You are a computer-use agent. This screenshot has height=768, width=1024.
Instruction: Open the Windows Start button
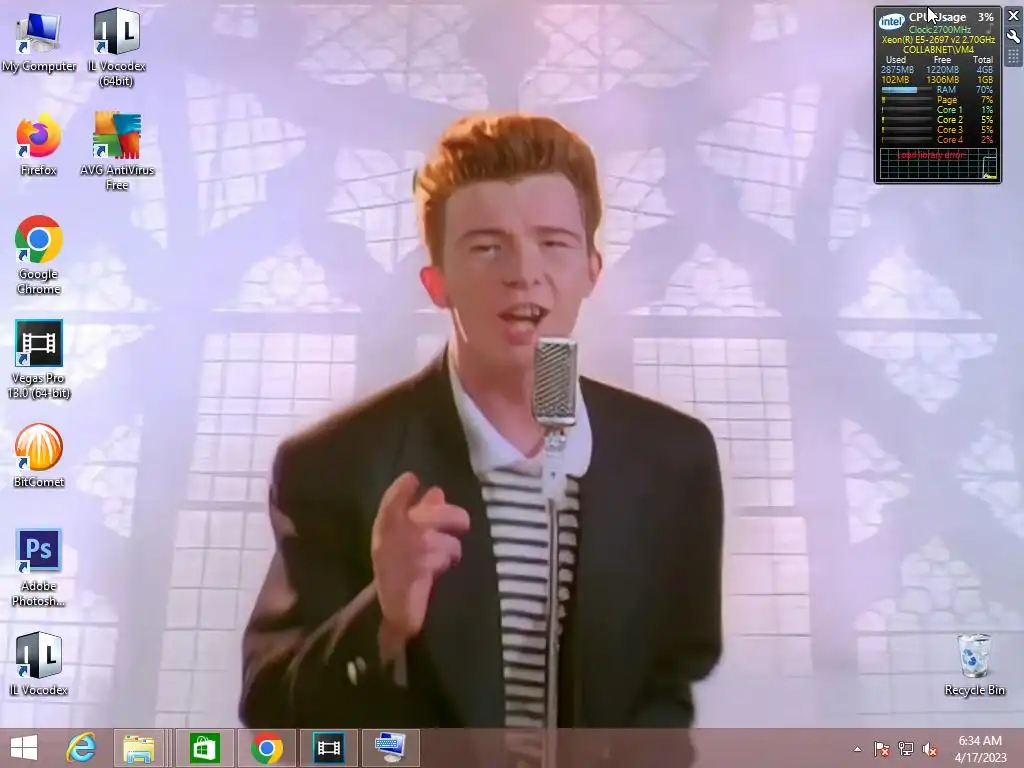click(24, 748)
